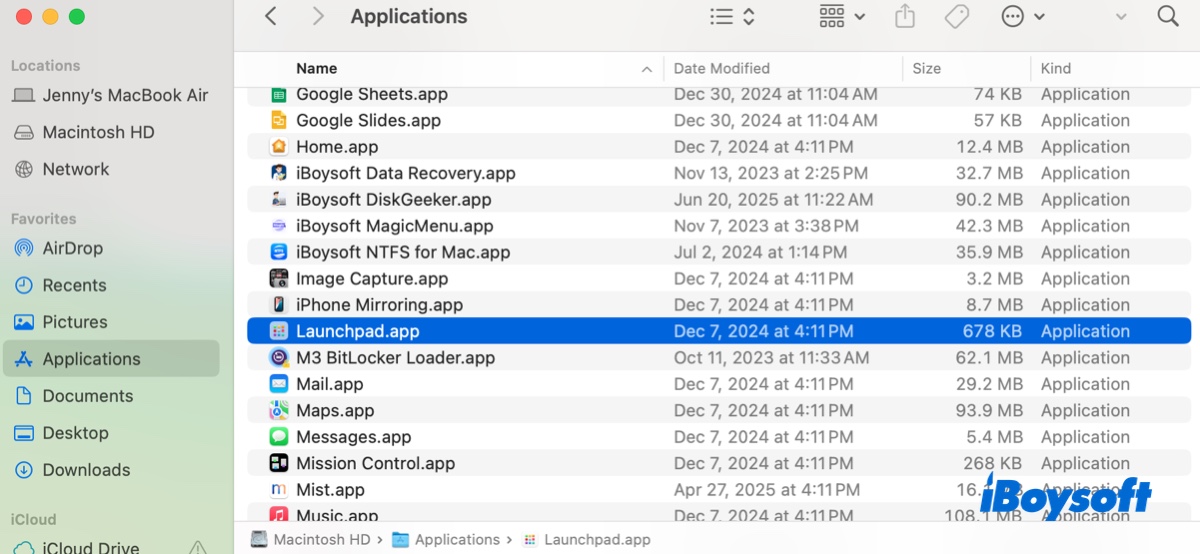This screenshot has width=1200, height=554.
Task: Go back with the left chevron
Action: click(x=271, y=17)
